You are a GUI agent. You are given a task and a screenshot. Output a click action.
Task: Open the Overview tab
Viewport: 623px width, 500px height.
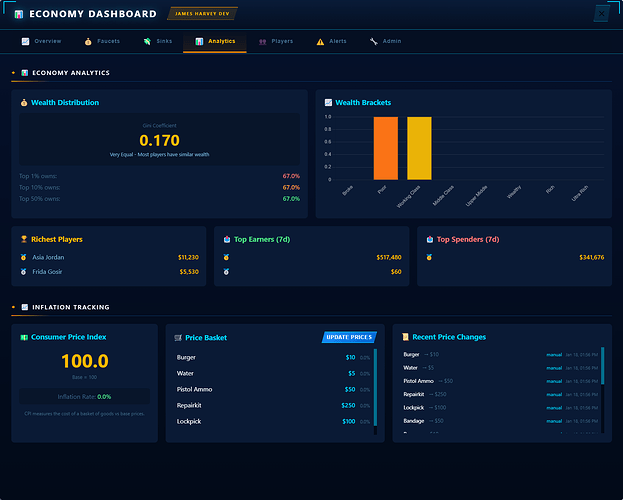coord(41,41)
